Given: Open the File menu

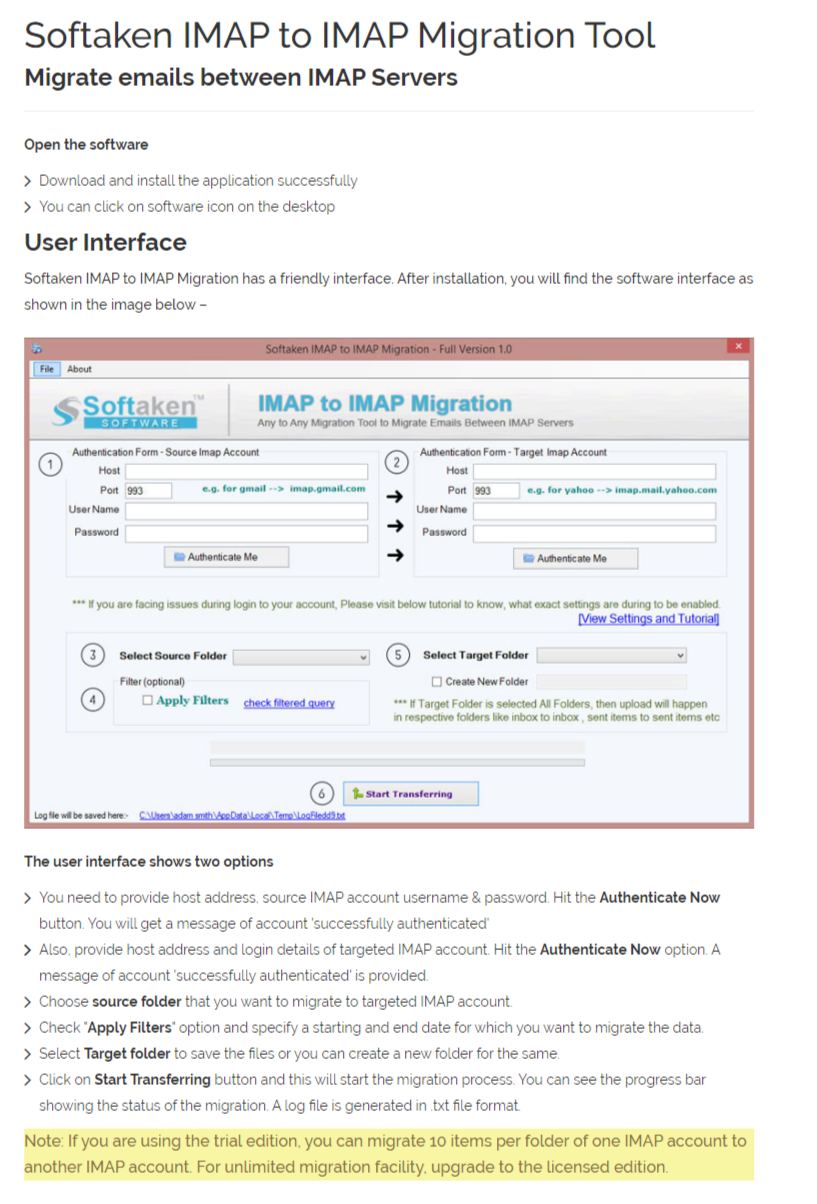Looking at the screenshot, I should pyautogui.click(x=46, y=369).
